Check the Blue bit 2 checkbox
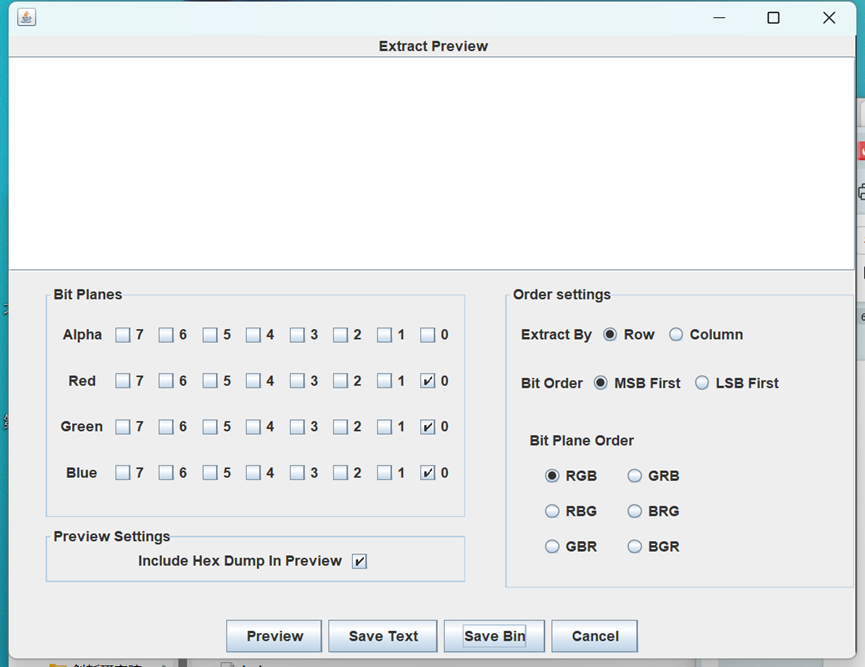The width and height of the screenshot is (865, 667). (340, 473)
